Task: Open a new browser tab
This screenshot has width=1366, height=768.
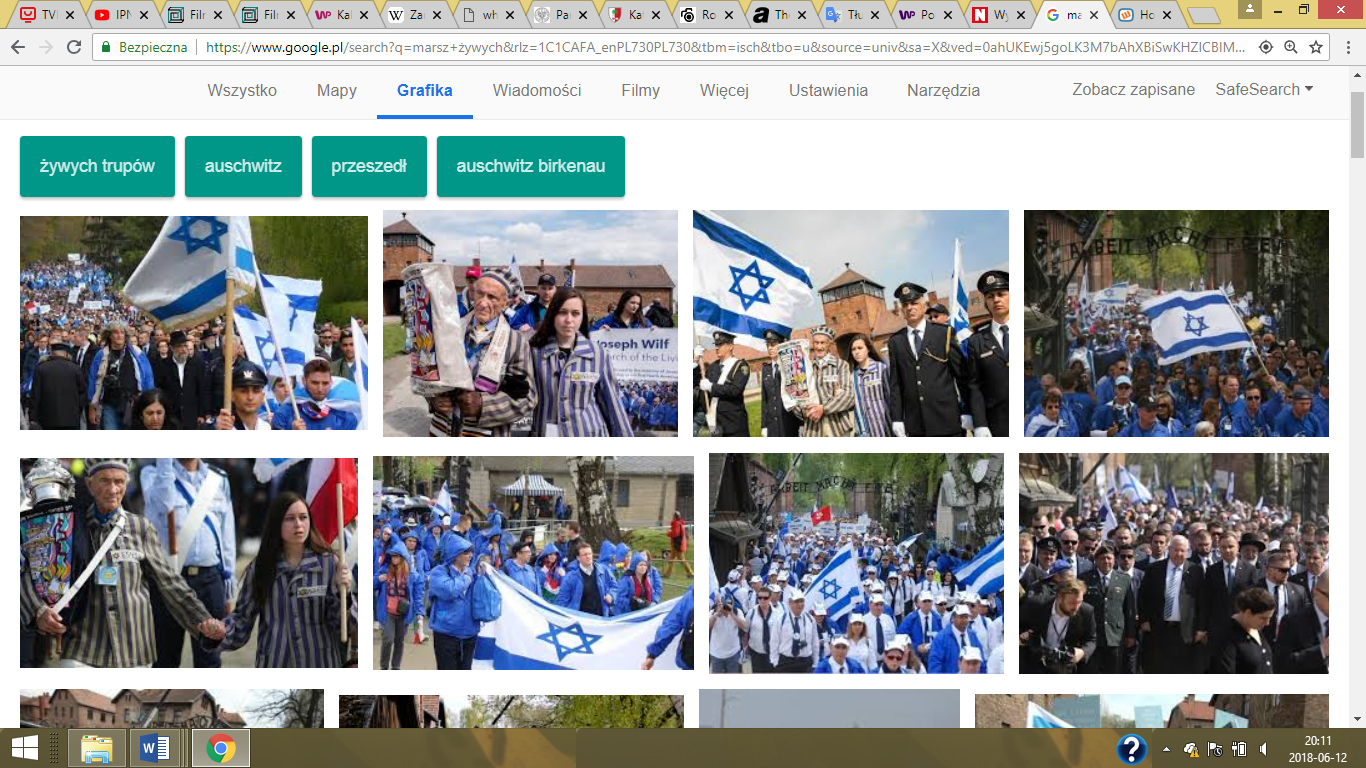Action: [x=1203, y=16]
